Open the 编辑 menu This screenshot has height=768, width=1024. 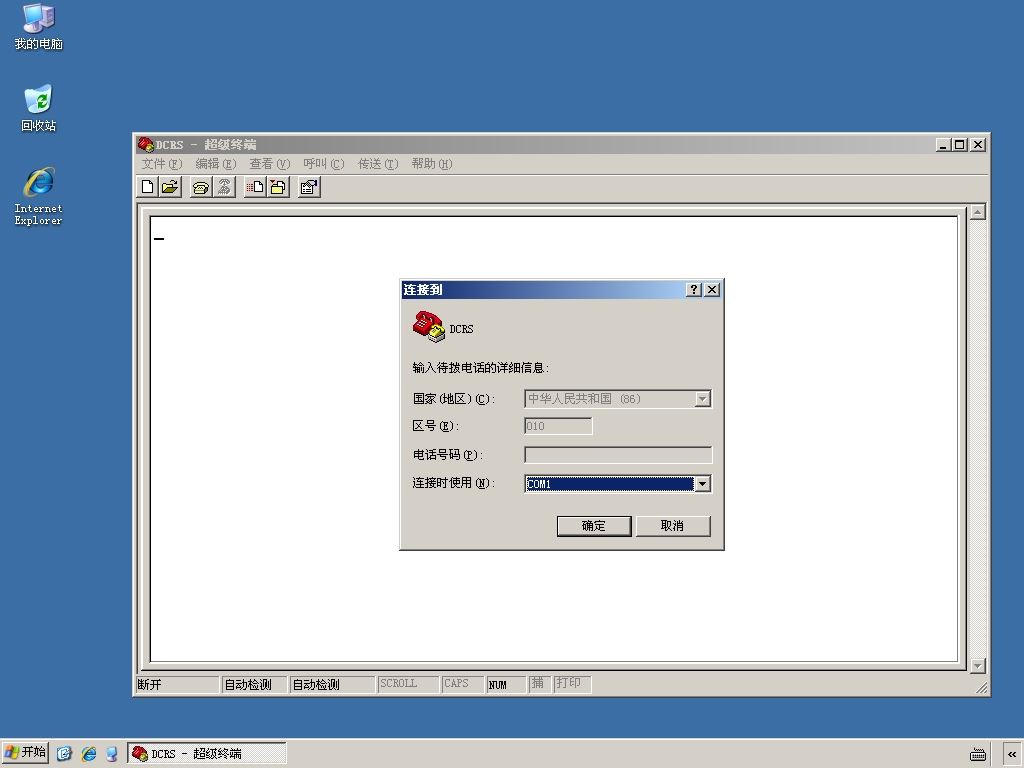point(216,164)
